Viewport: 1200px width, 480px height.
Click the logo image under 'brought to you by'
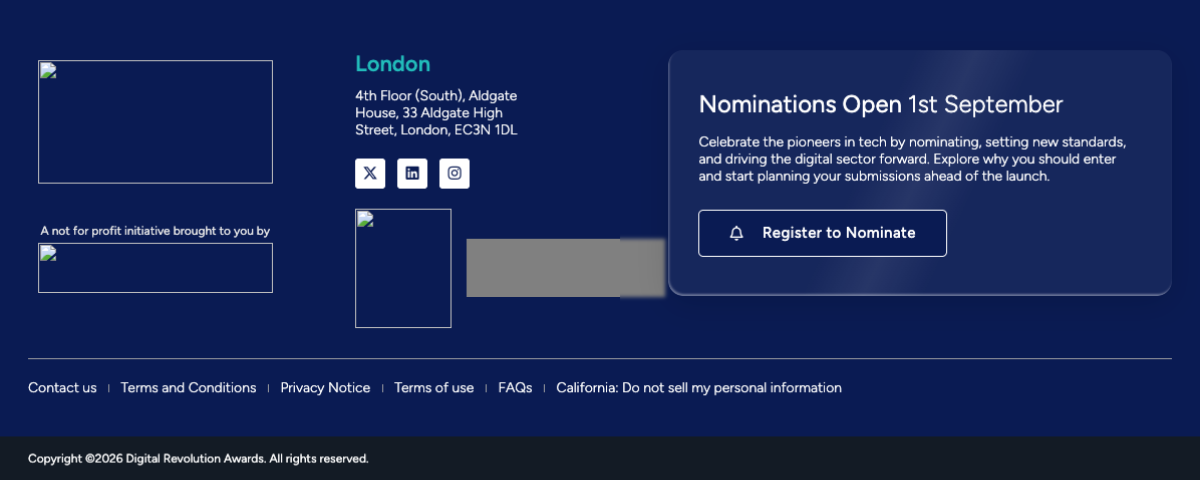point(155,268)
